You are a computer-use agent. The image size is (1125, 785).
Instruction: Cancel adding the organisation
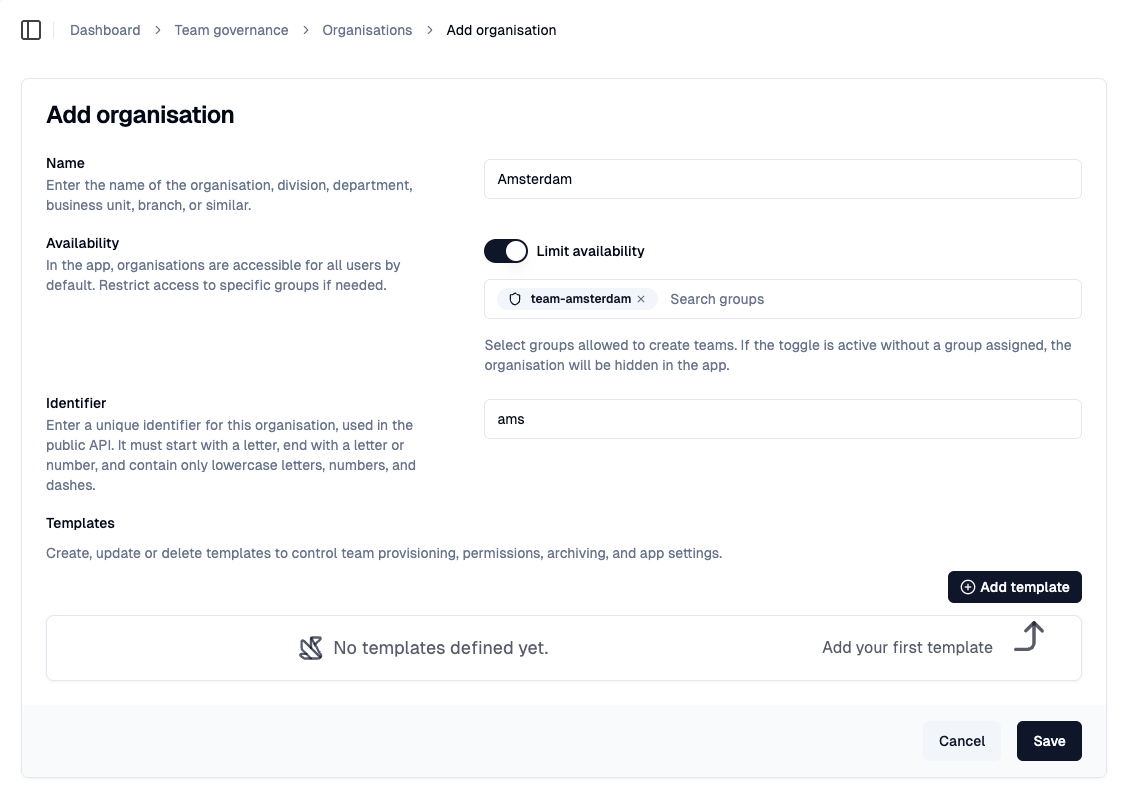pos(961,741)
